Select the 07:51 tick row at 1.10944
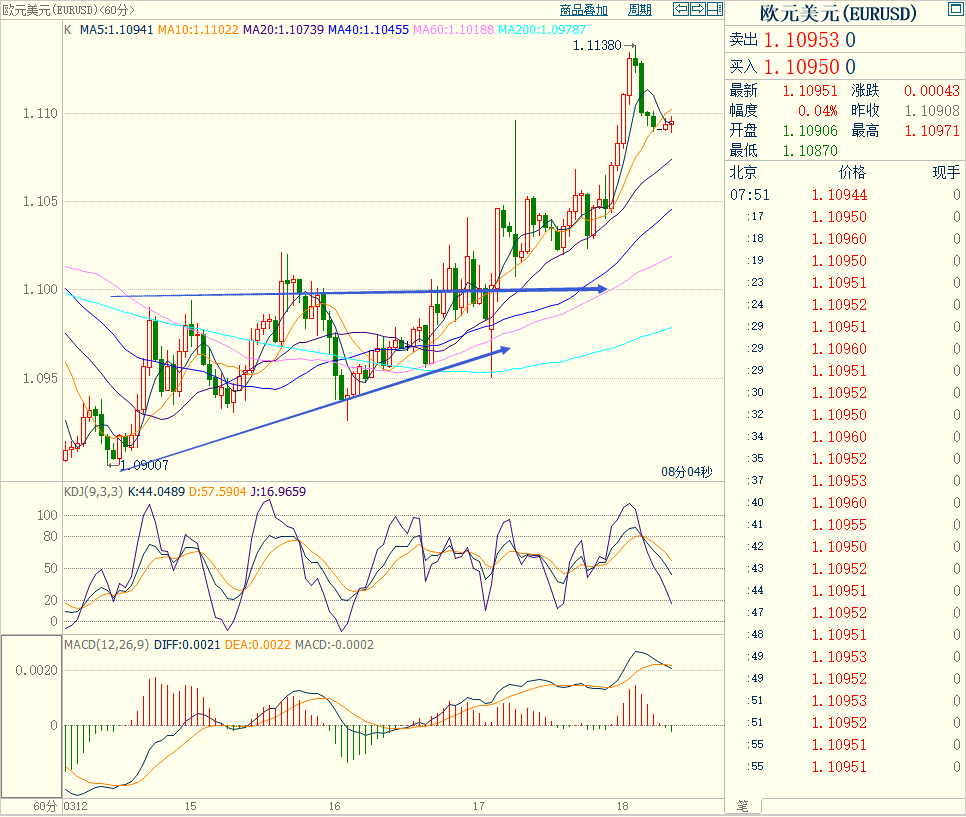This screenshot has height=817, width=966. (x=838, y=195)
